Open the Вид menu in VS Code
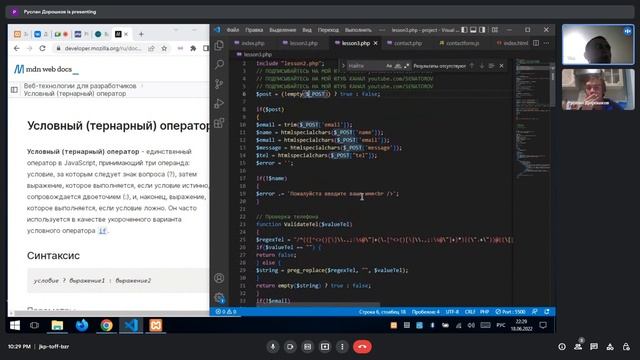This screenshot has width=640, height=360. (307, 30)
